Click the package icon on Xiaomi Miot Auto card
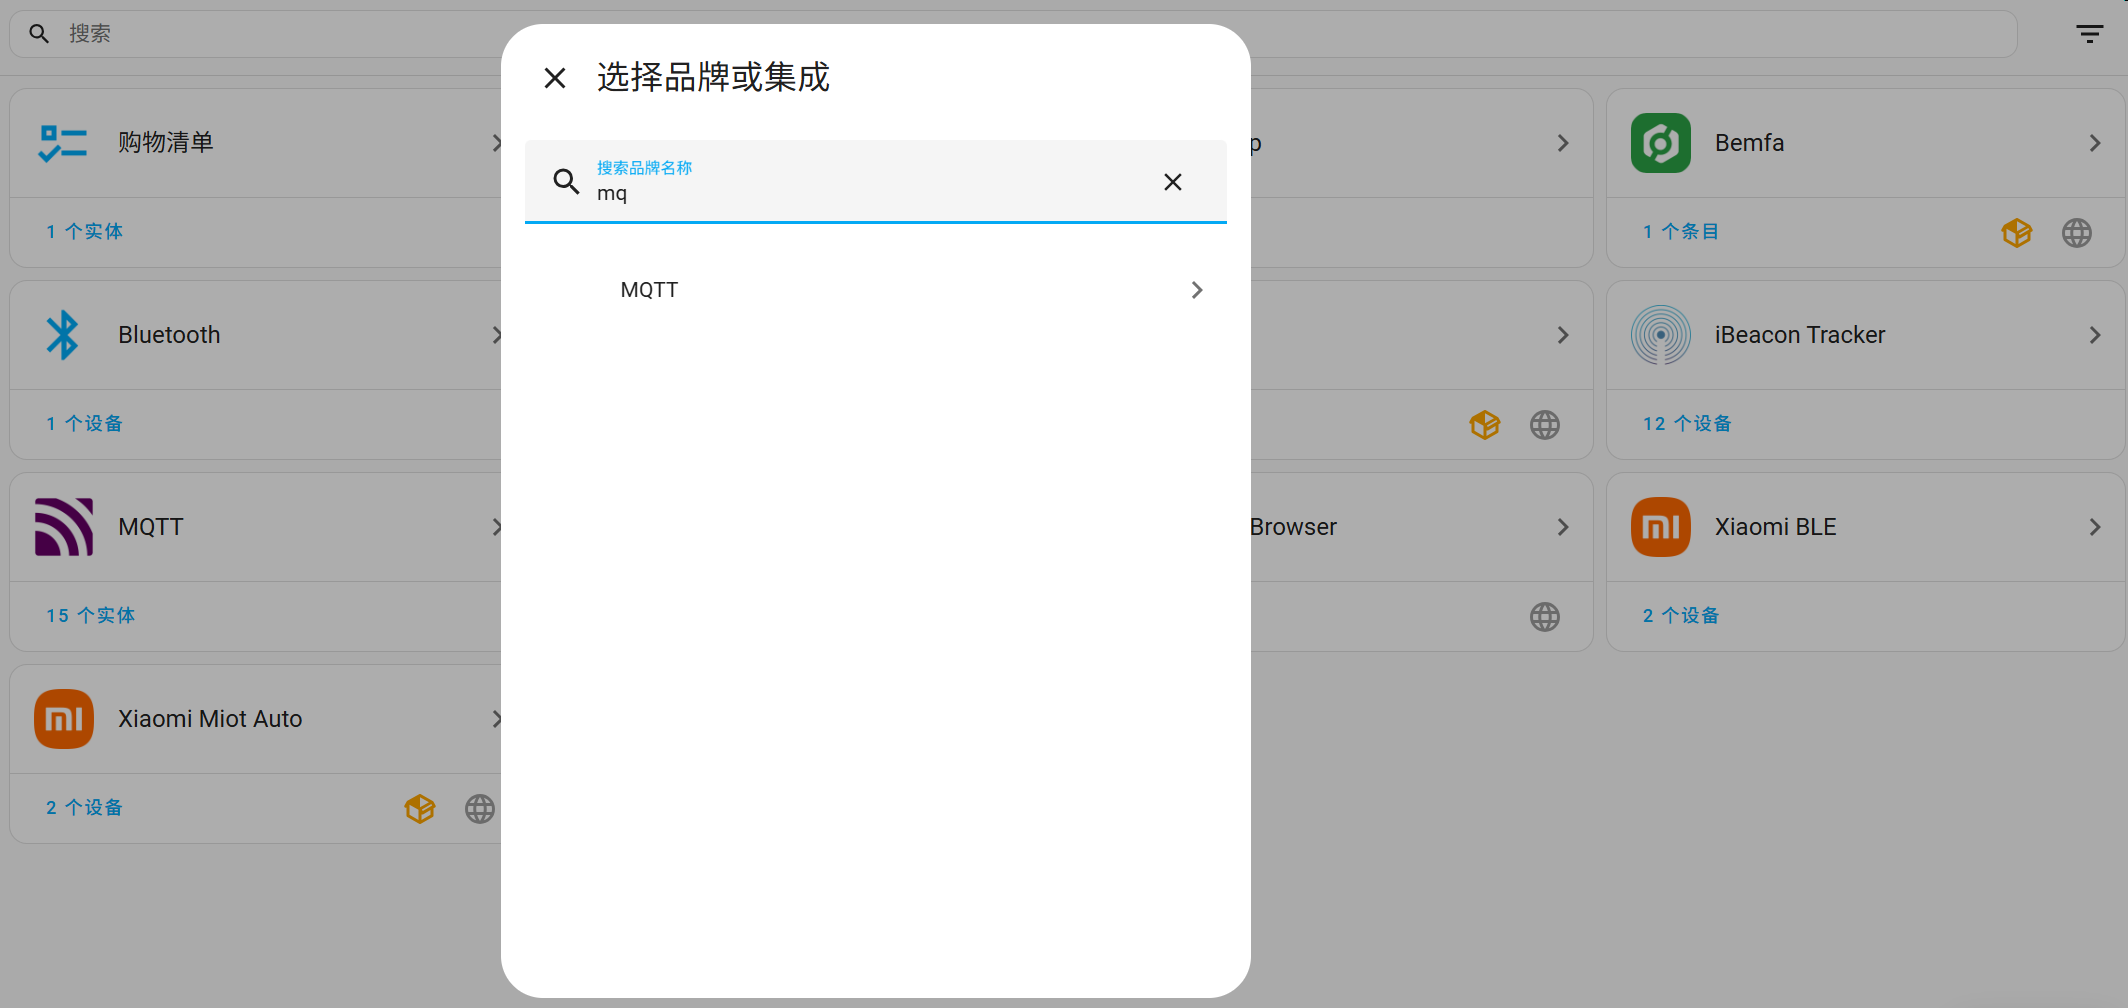 click(419, 808)
